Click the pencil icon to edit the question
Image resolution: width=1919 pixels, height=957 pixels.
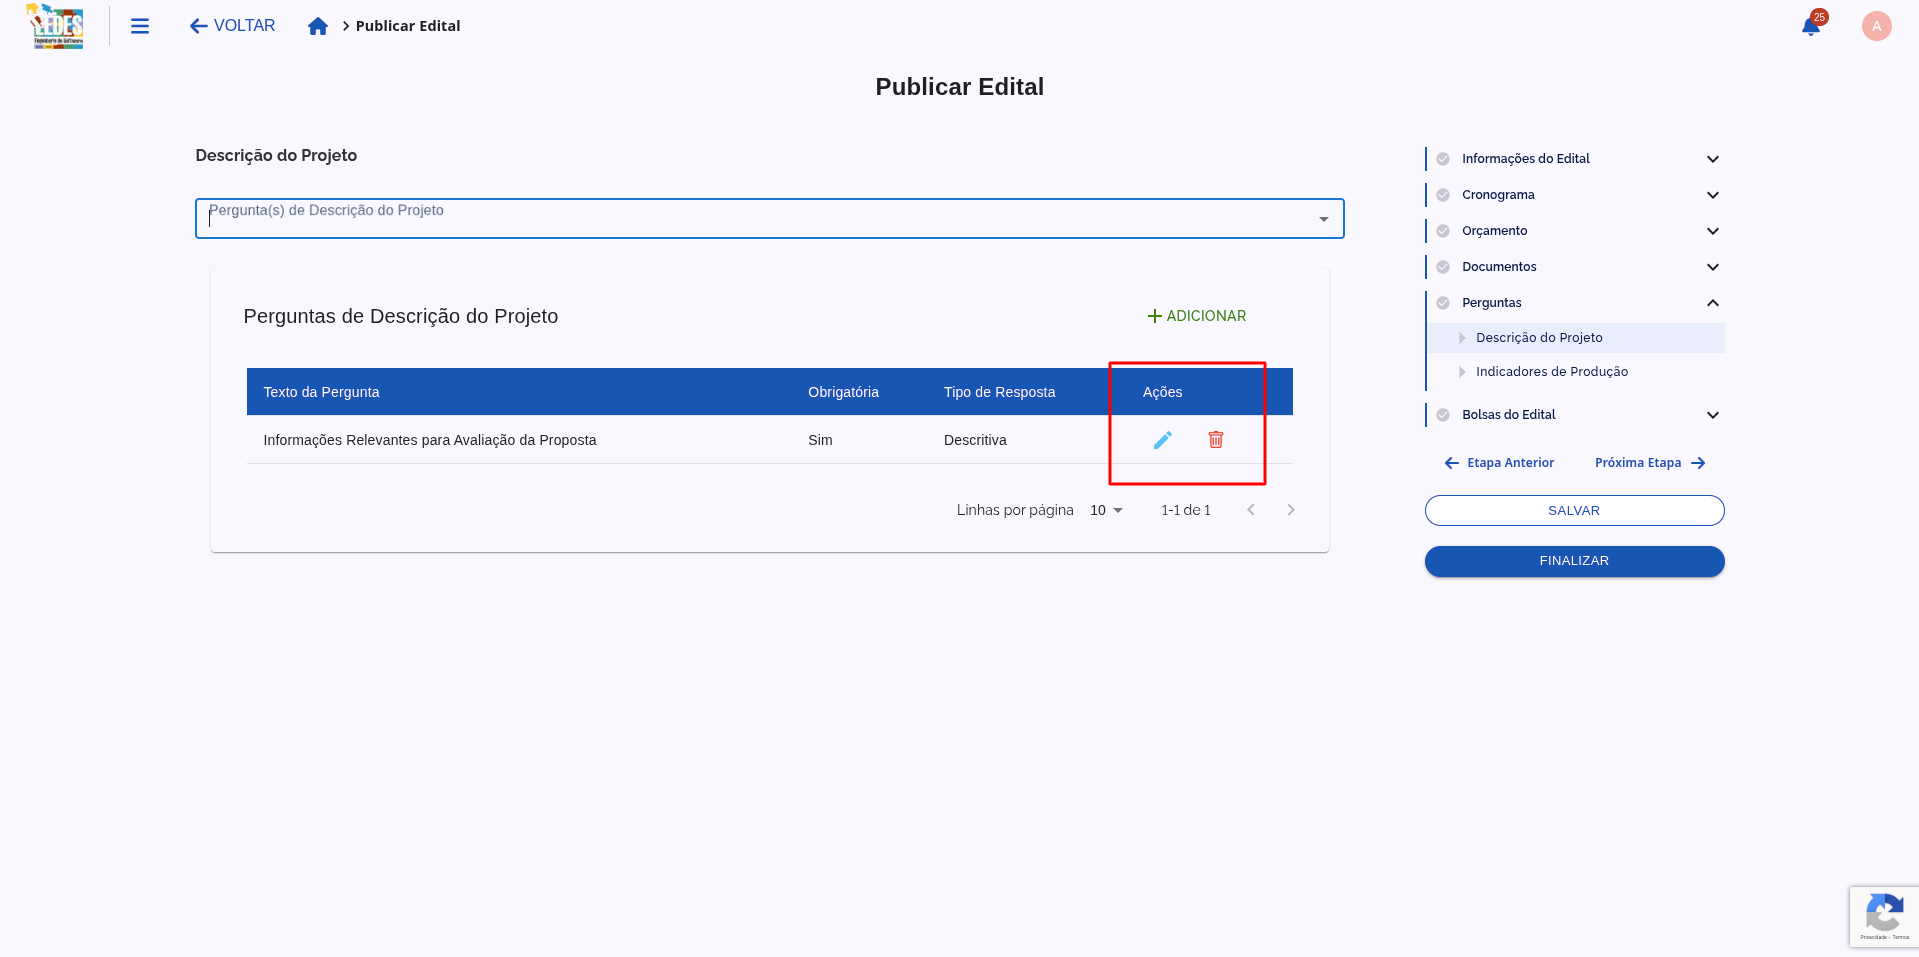point(1162,440)
